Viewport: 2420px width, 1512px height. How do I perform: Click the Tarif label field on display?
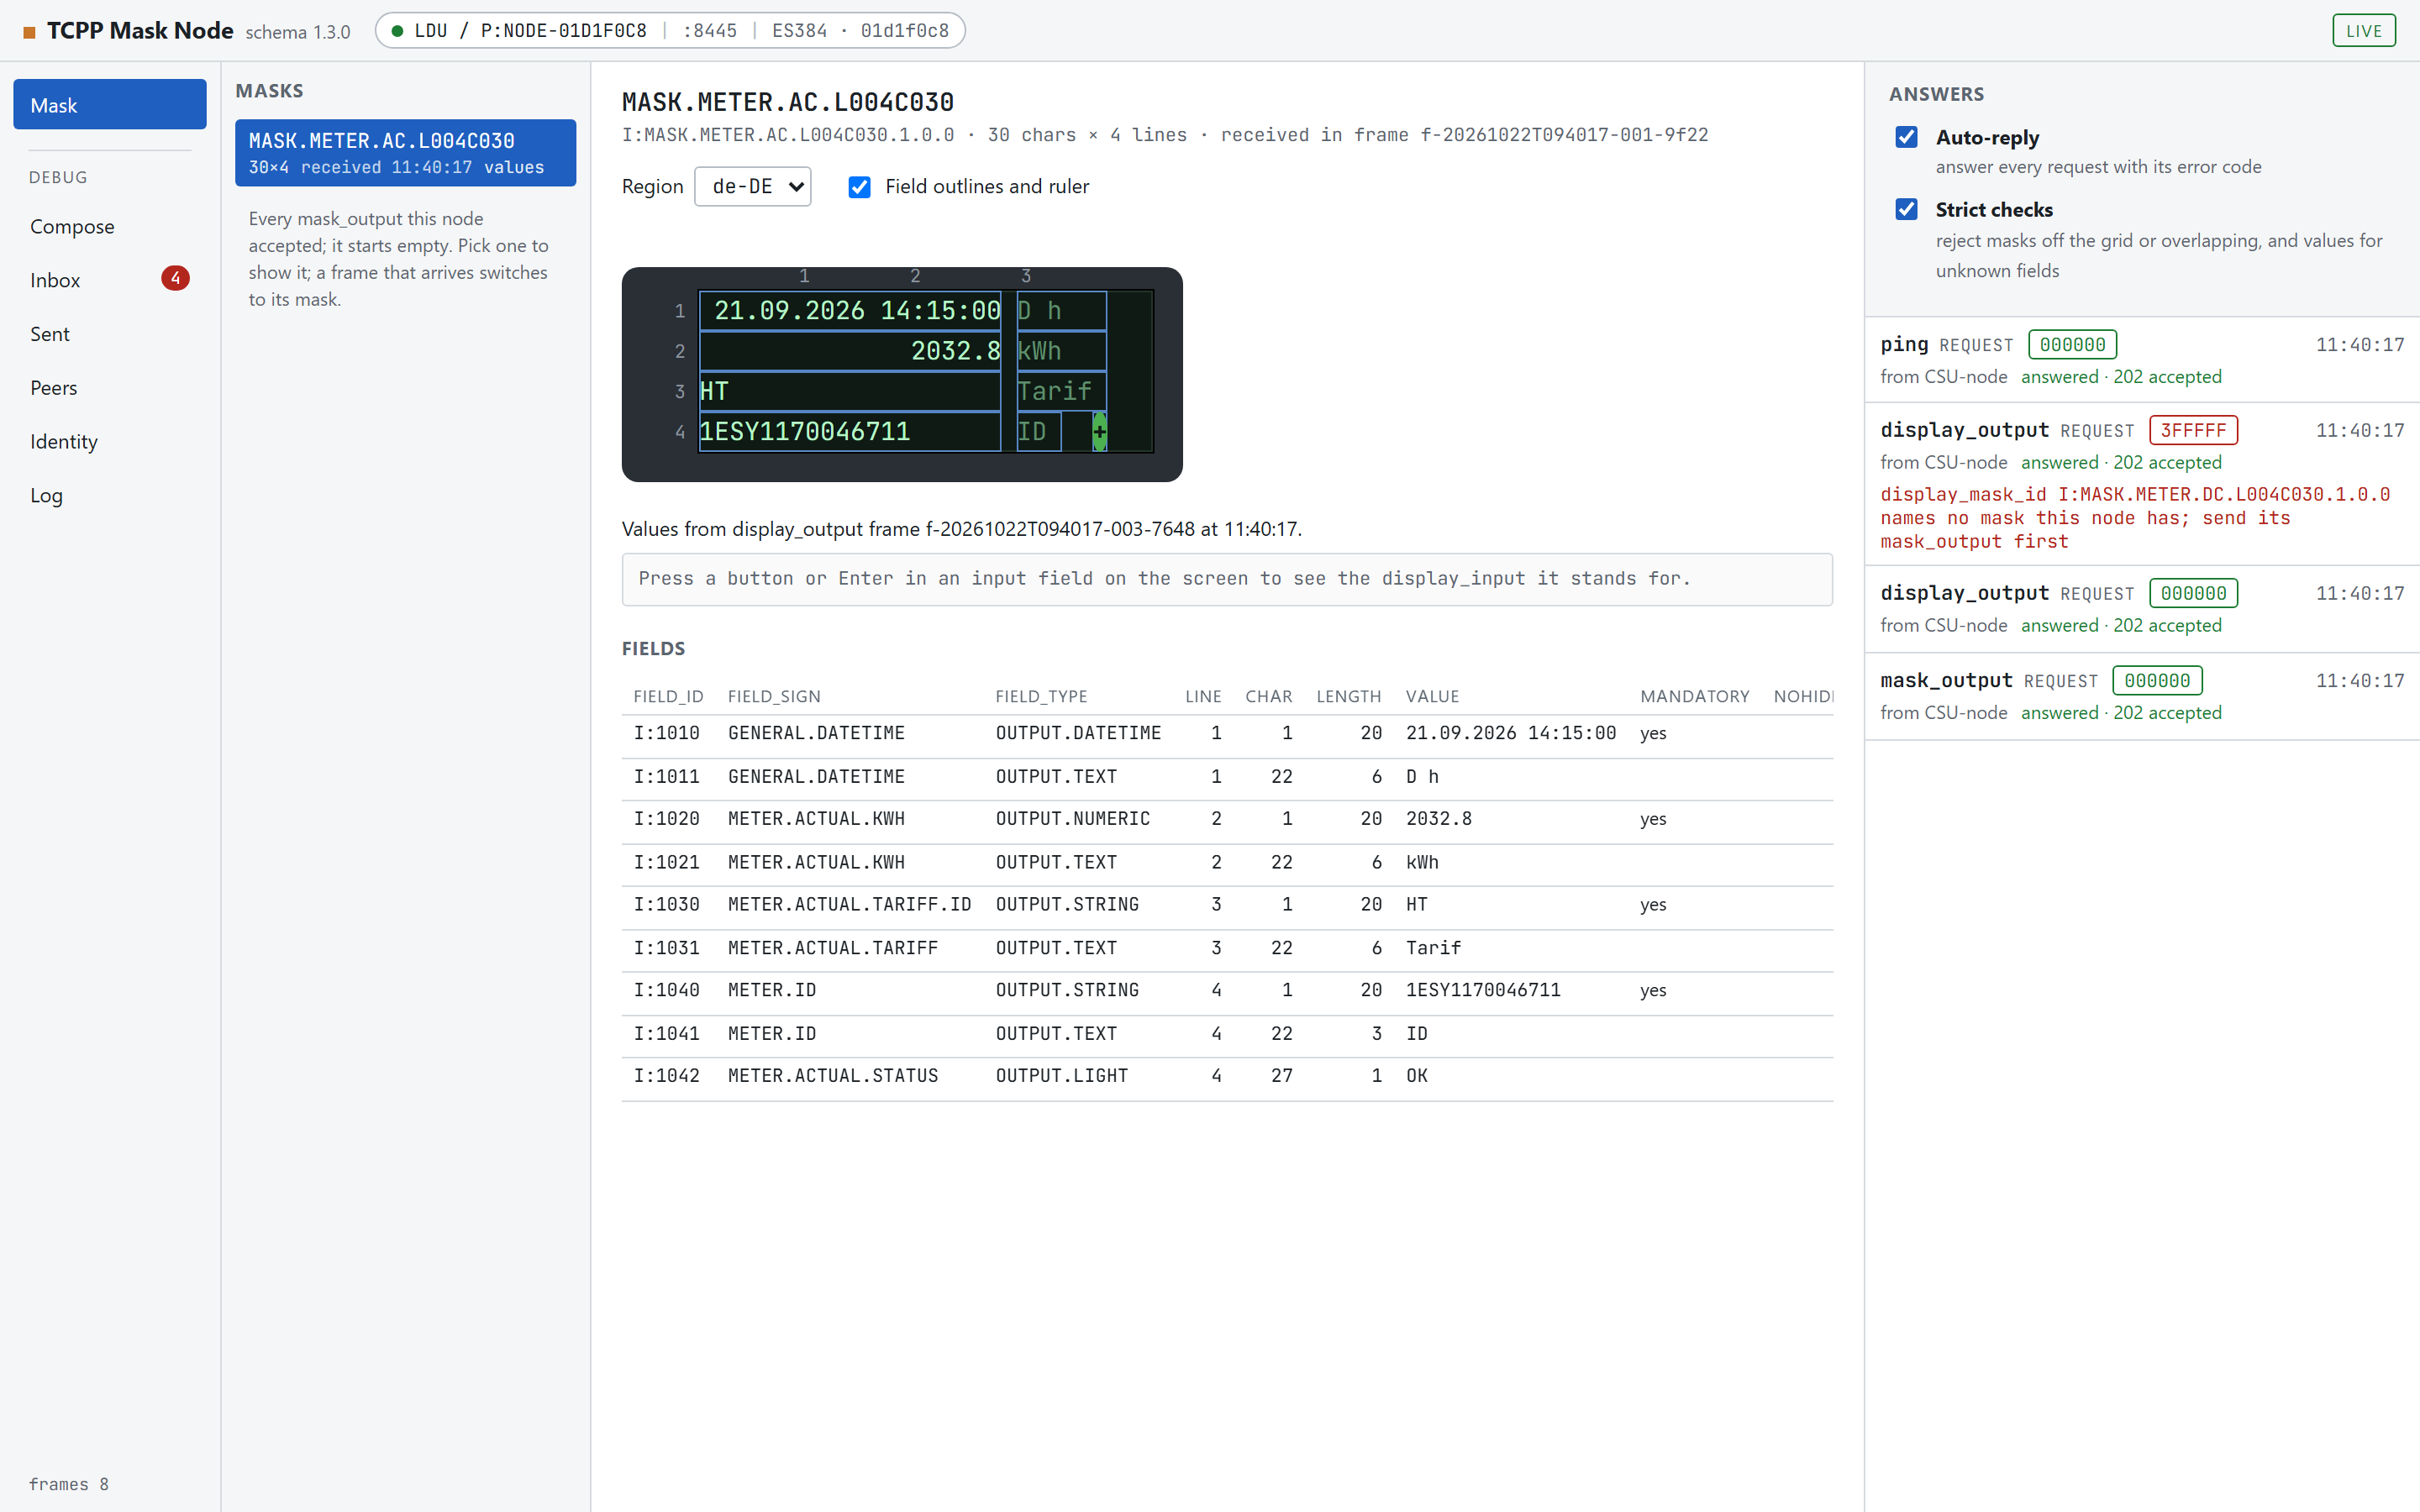coord(1061,391)
